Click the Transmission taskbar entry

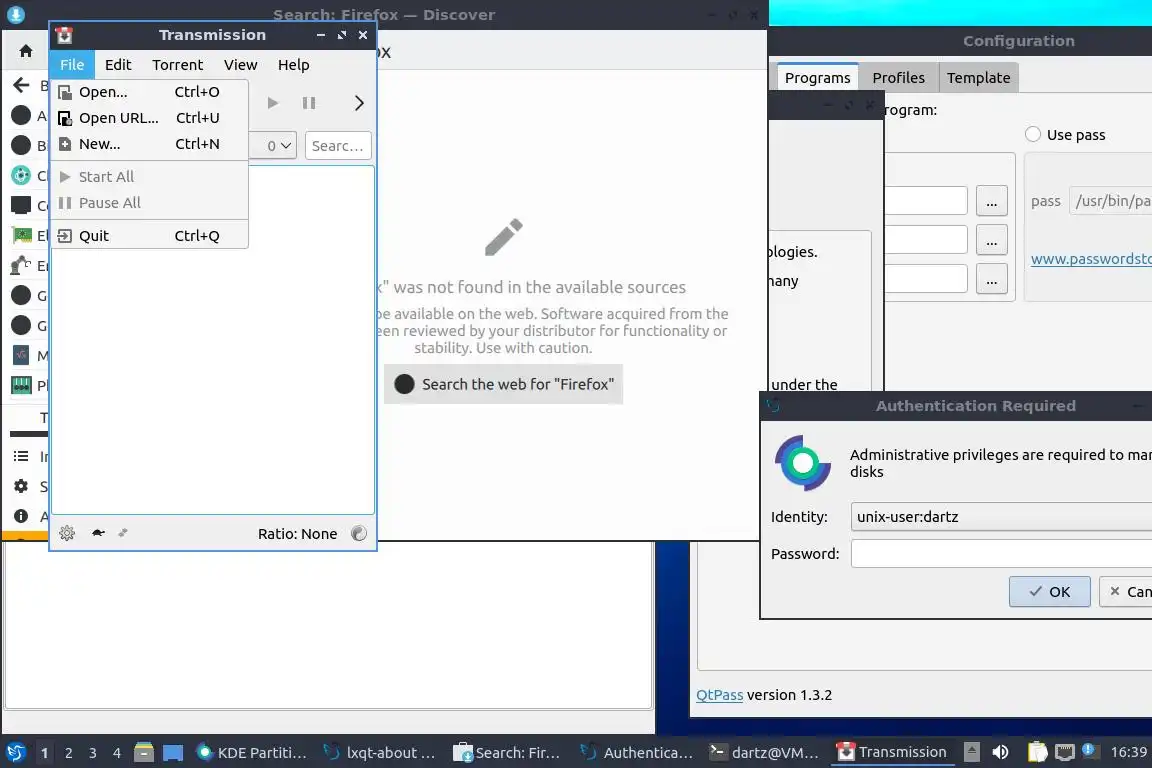[892, 753]
